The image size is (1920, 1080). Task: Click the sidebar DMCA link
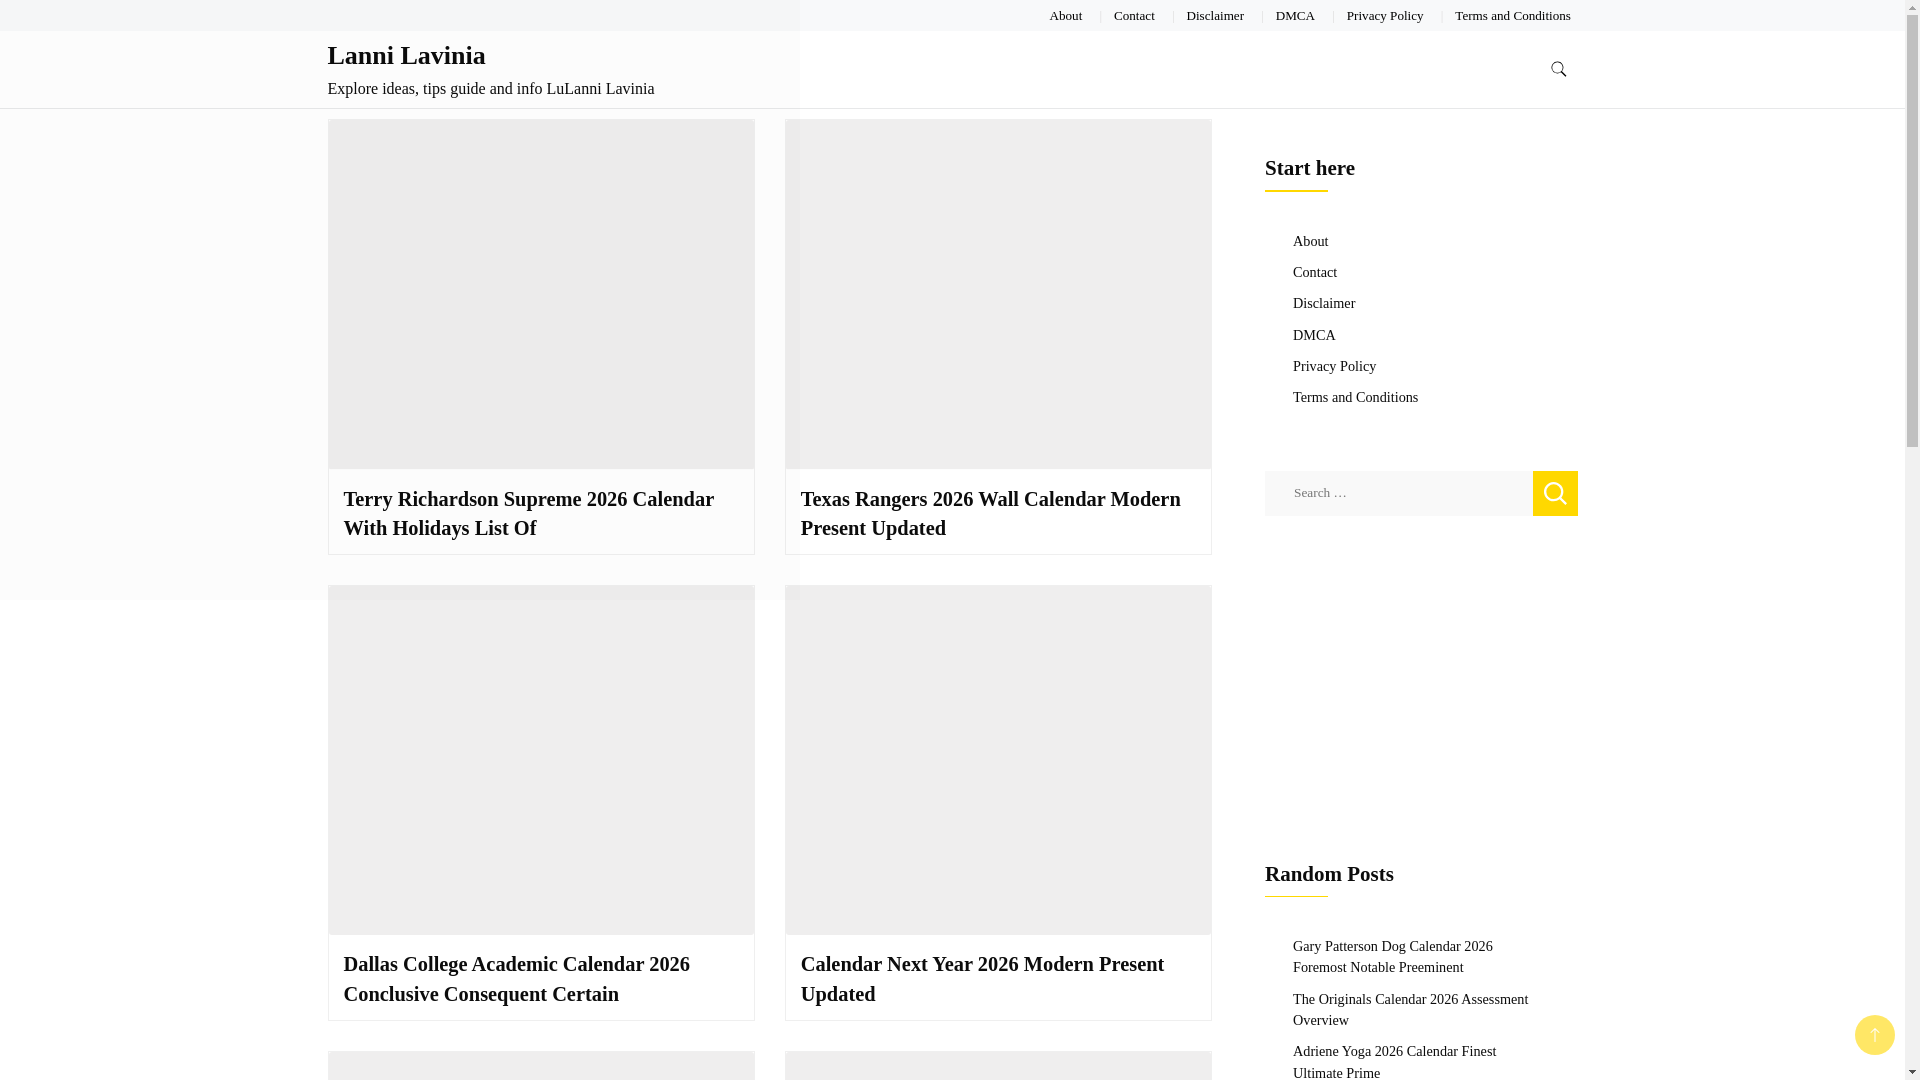tap(1313, 335)
